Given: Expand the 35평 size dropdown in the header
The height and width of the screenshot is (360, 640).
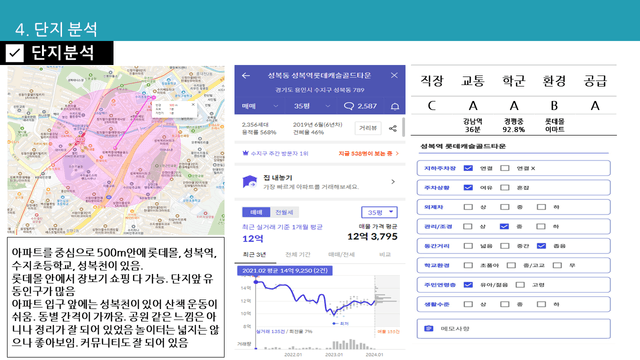Looking at the screenshot, I should click(312, 106).
